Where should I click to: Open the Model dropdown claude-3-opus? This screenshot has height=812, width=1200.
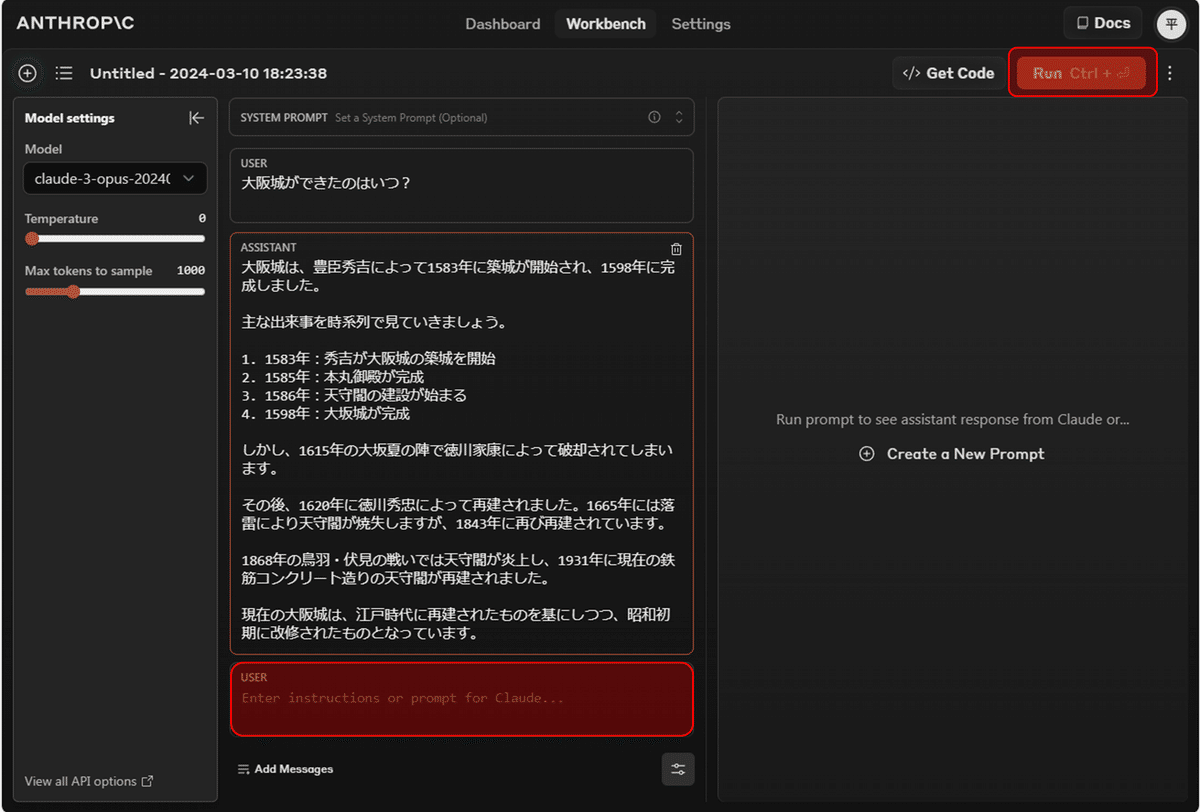tap(115, 180)
